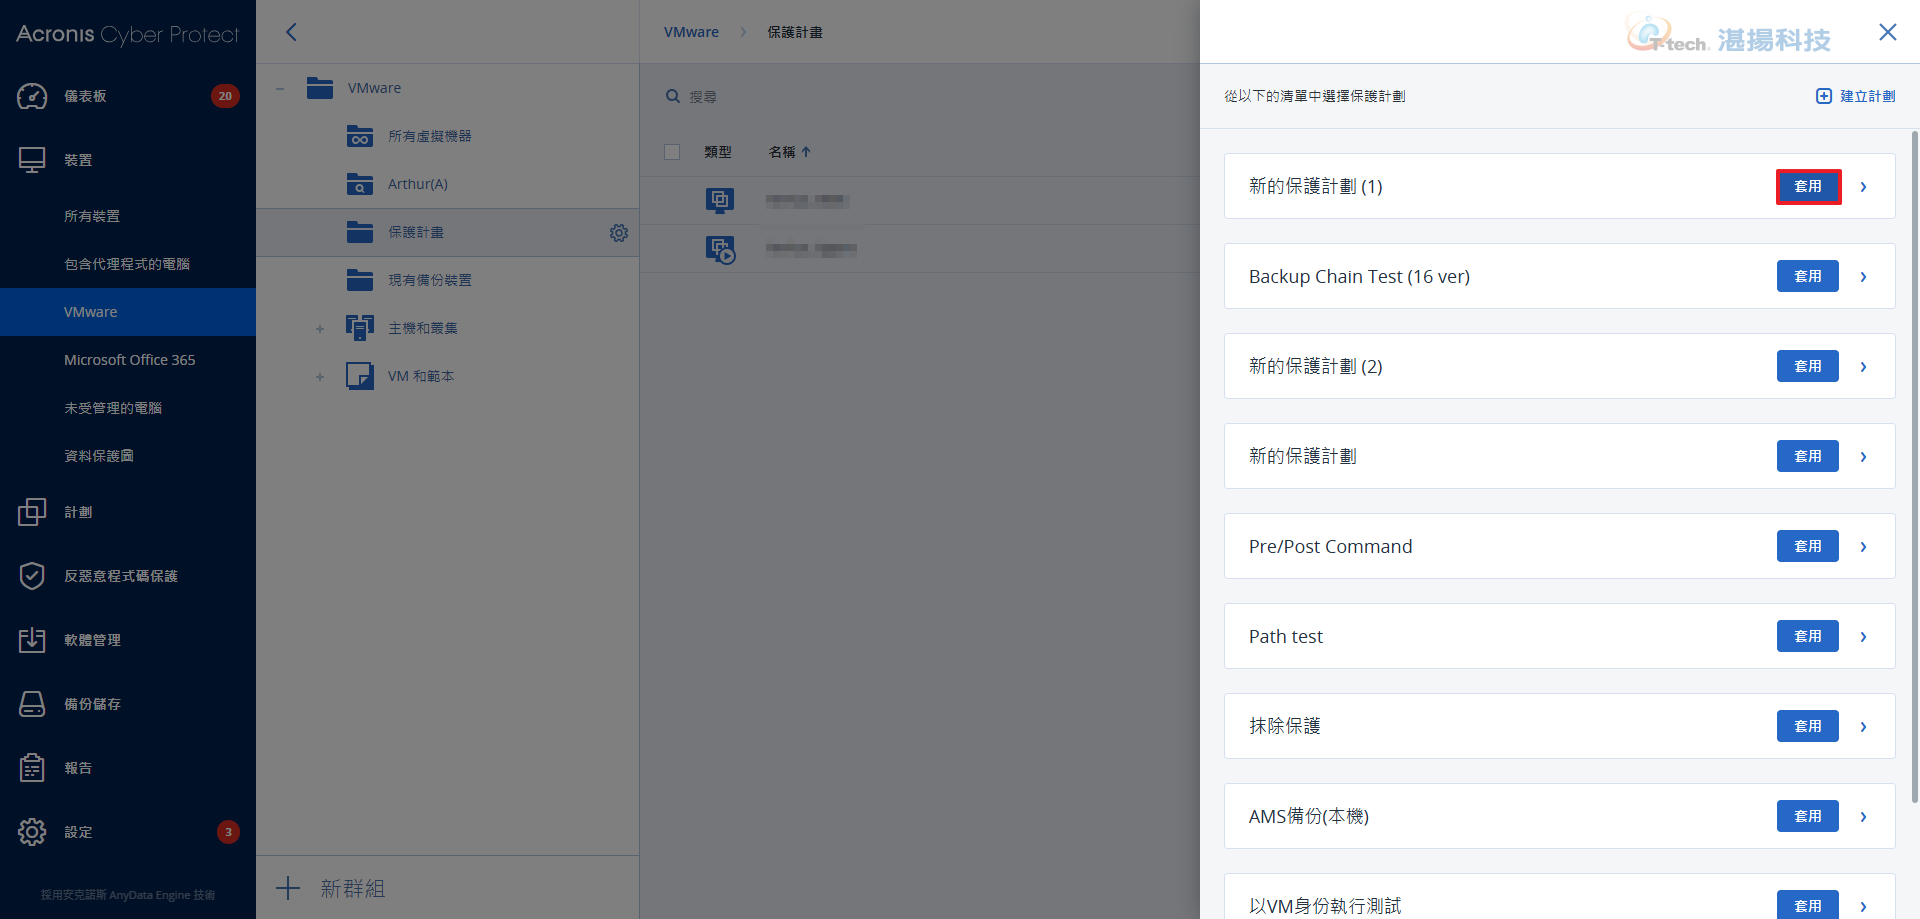Image resolution: width=1920 pixels, height=919 pixels.
Task: Click the plan list vertical scrollbar
Action: [x=1915, y=466]
